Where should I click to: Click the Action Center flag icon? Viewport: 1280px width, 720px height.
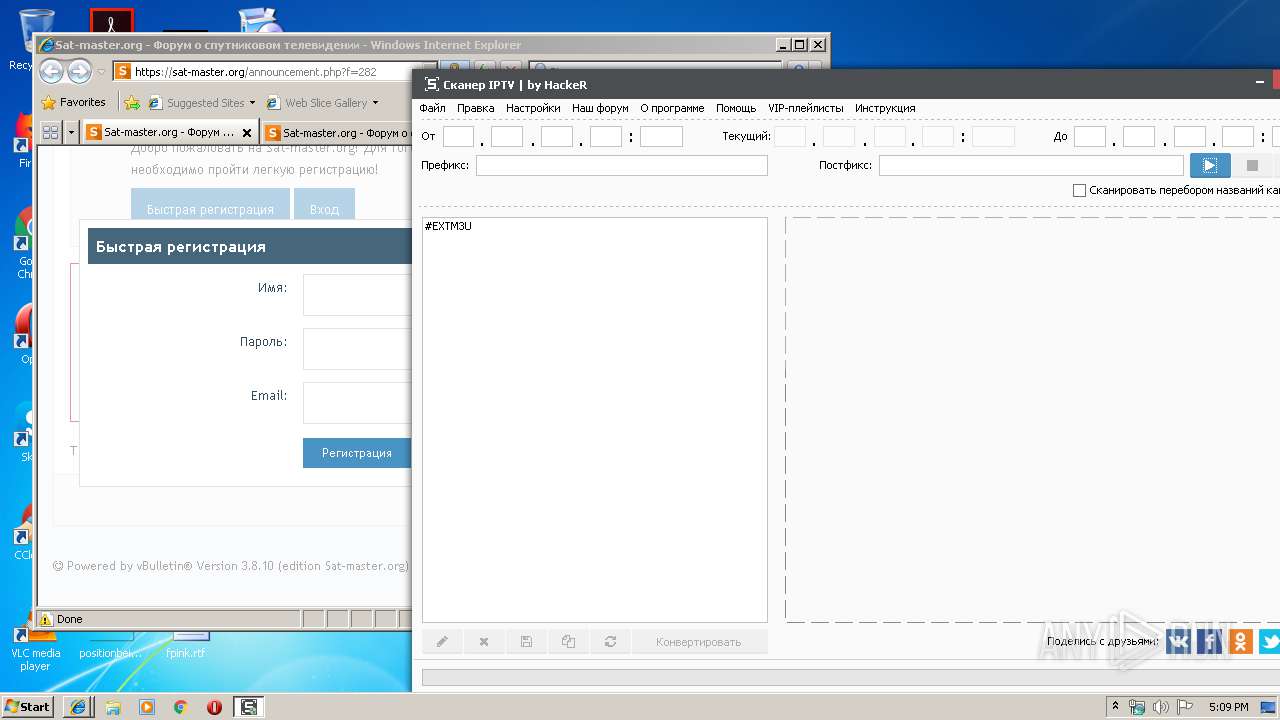[1183, 707]
